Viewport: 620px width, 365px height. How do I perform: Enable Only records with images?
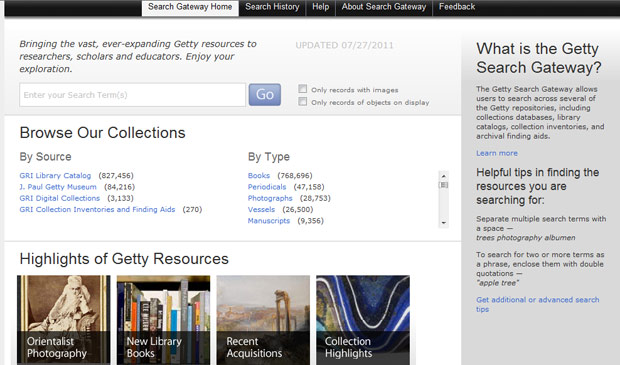[302, 89]
